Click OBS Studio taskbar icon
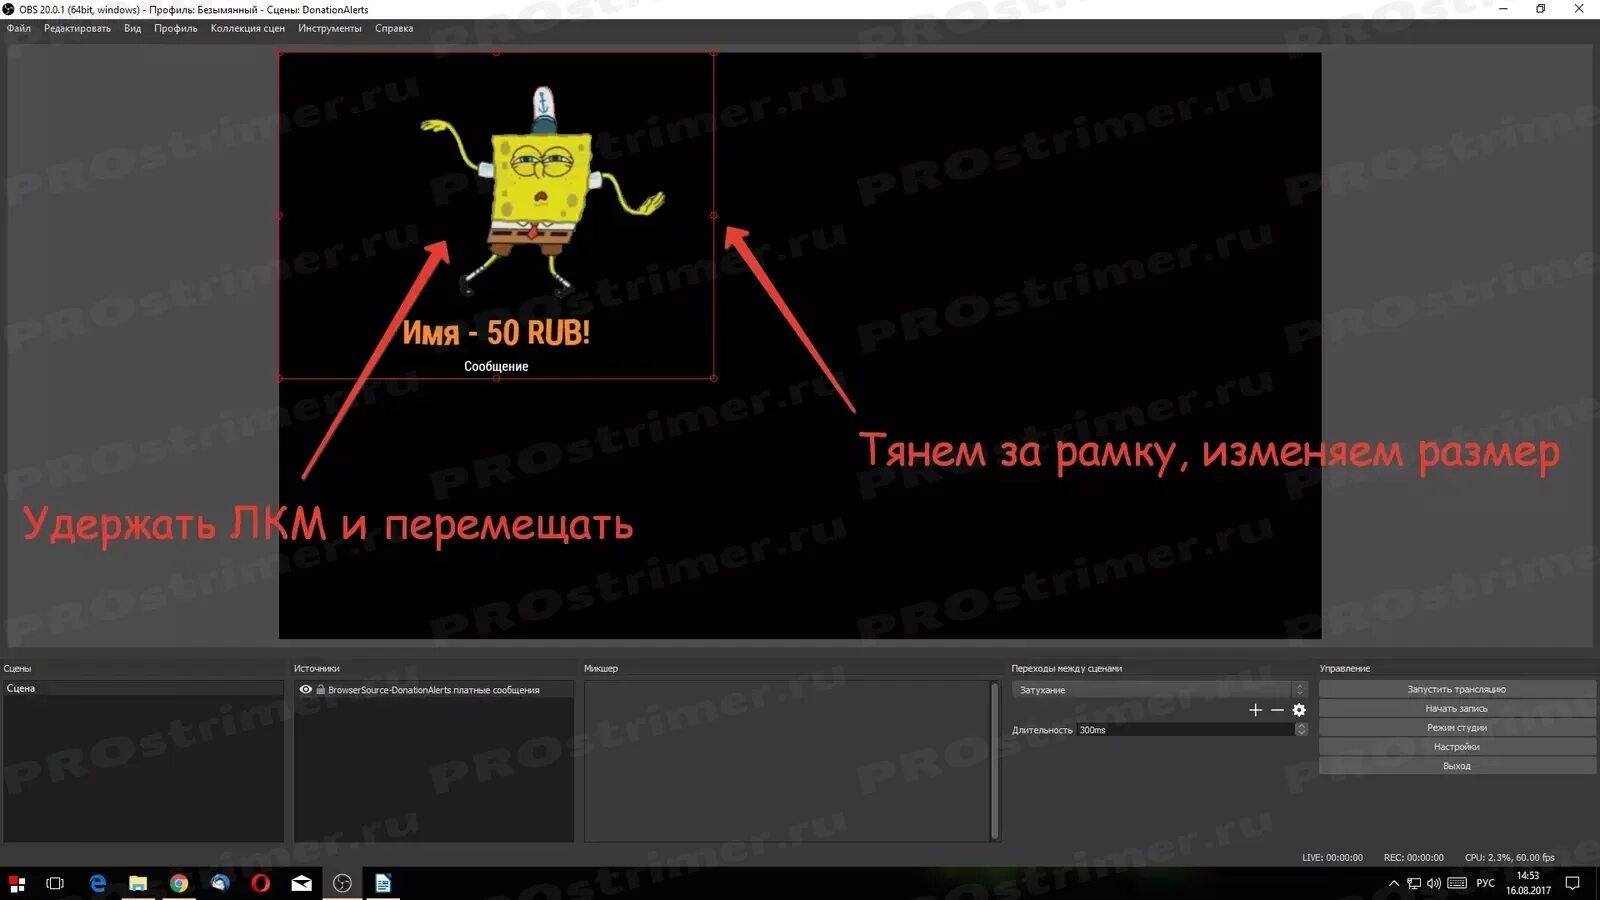This screenshot has height=900, width=1600. click(342, 883)
